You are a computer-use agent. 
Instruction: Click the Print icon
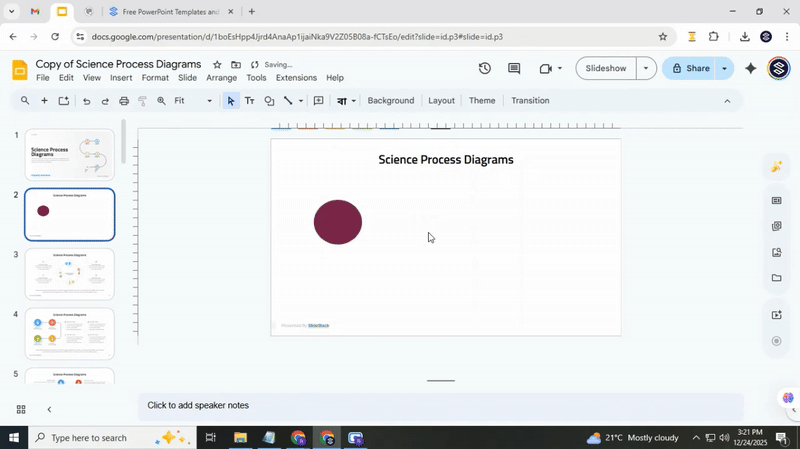124,101
